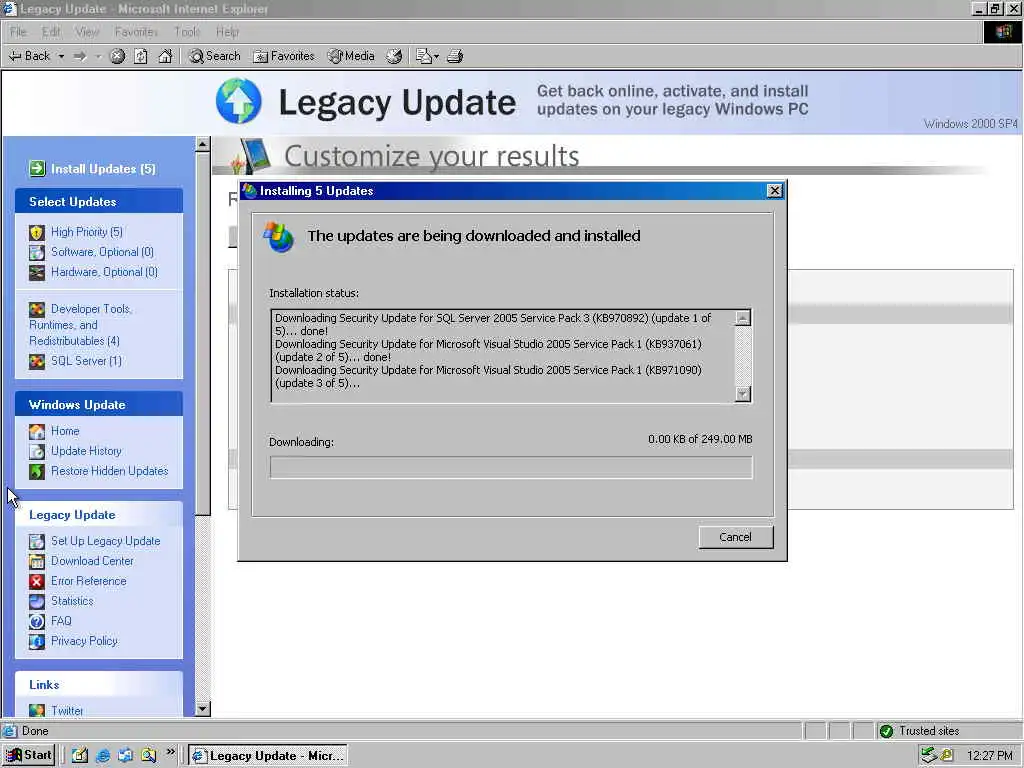Expand the Forward button history dropdown arrow
Screen dimensions: 1024x768
tap(97, 56)
